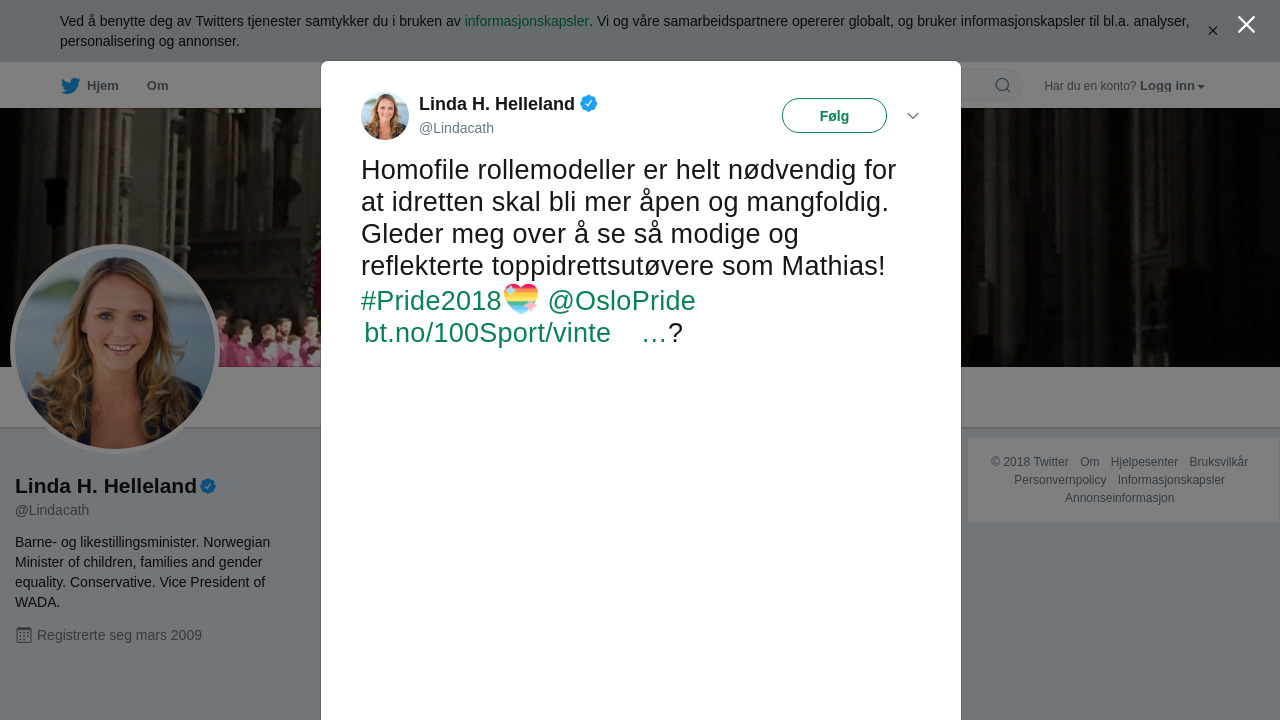Open the bt.no/100Sport article link
The width and height of the screenshot is (1280, 720).
click(x=487, y=333)
